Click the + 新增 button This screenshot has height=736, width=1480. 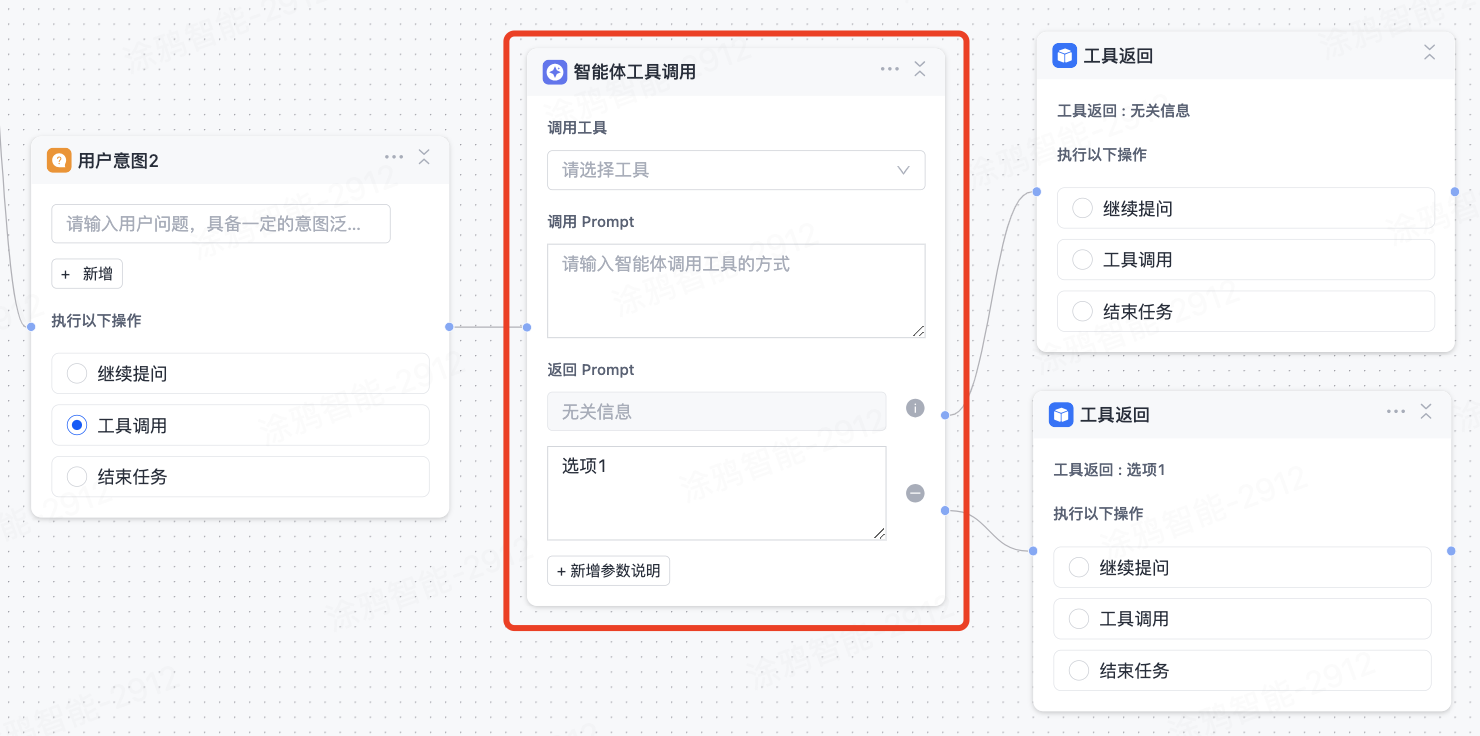[87, 274]
